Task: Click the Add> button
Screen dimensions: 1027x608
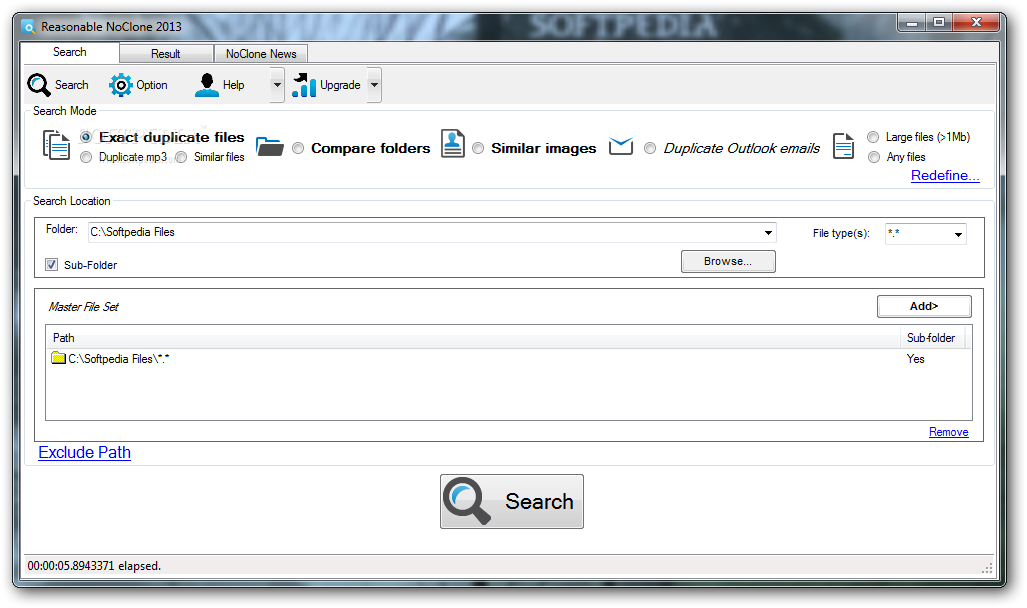Action: pyautogui.click(x=924, y=306)
